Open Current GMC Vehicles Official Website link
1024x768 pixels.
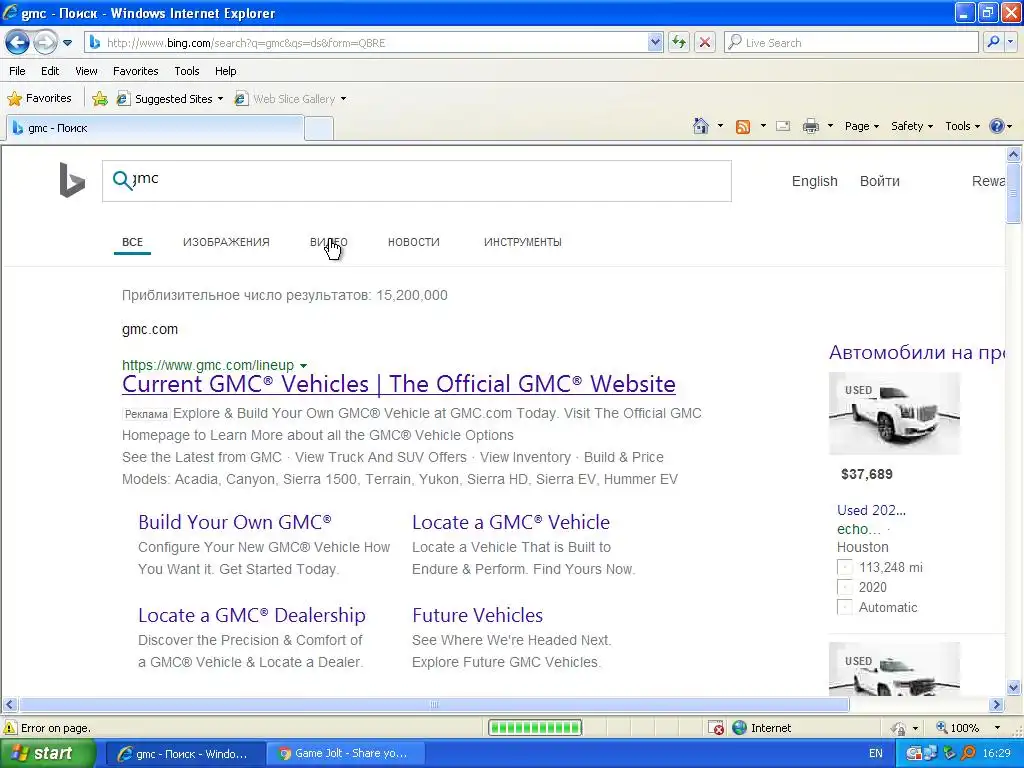398,384
